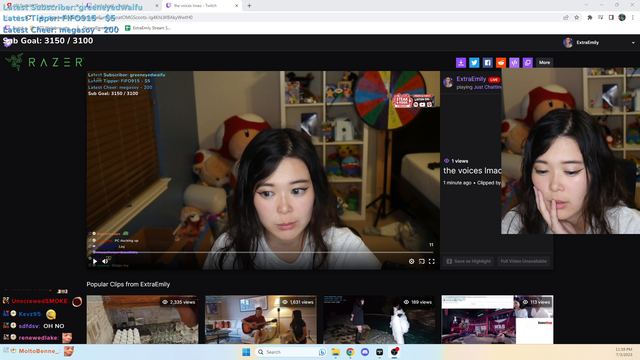
Task: Click the share page icon in address bar
Action: [x=566, y=18]
